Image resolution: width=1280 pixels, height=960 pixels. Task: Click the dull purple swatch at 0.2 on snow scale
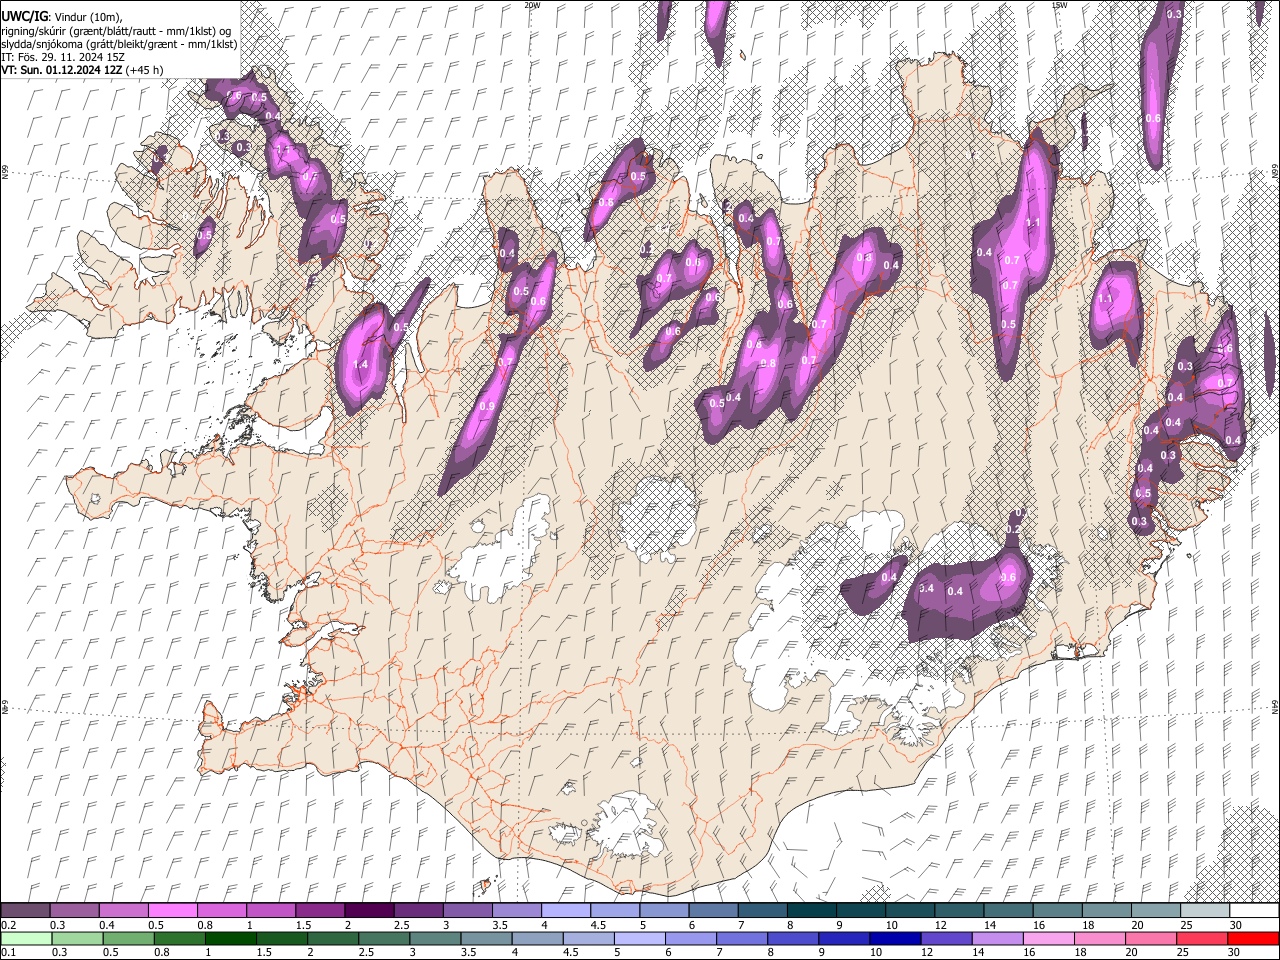pos(25,911)
